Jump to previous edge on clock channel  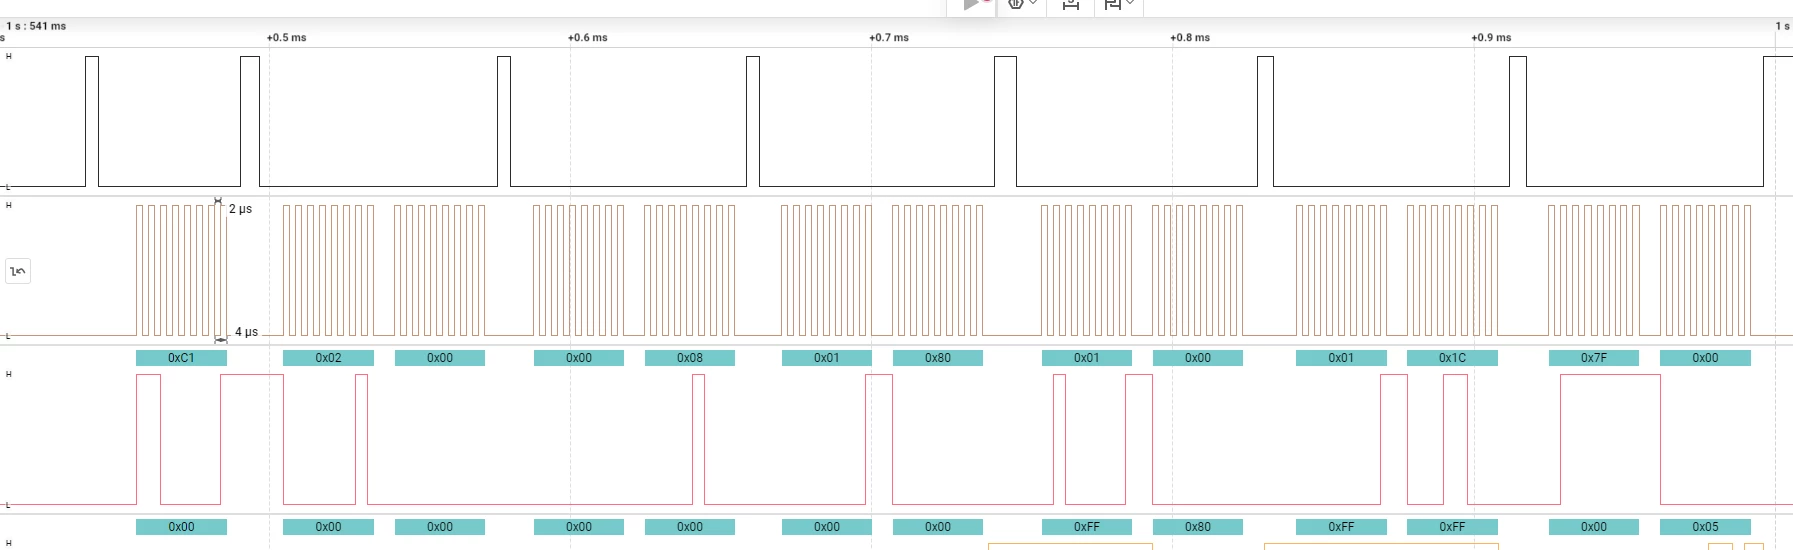(x=18, y=271)
